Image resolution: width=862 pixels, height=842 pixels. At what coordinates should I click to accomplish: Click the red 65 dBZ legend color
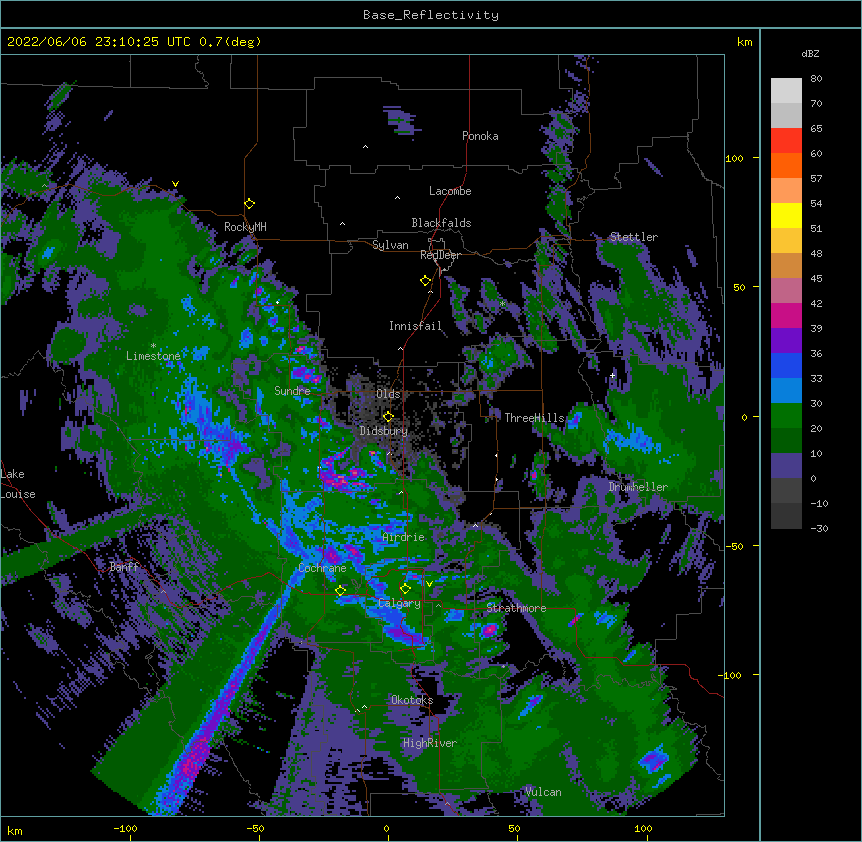(x=786, y=141)
